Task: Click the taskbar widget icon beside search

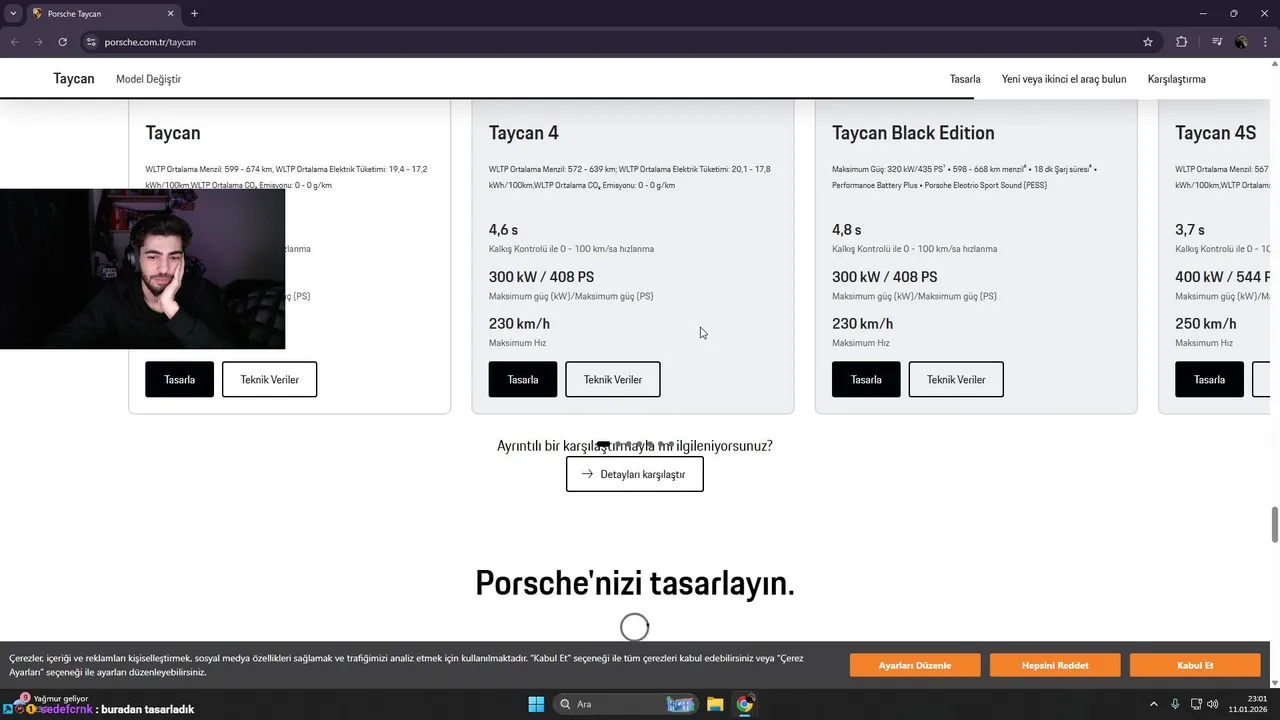Action: [681, 704]
